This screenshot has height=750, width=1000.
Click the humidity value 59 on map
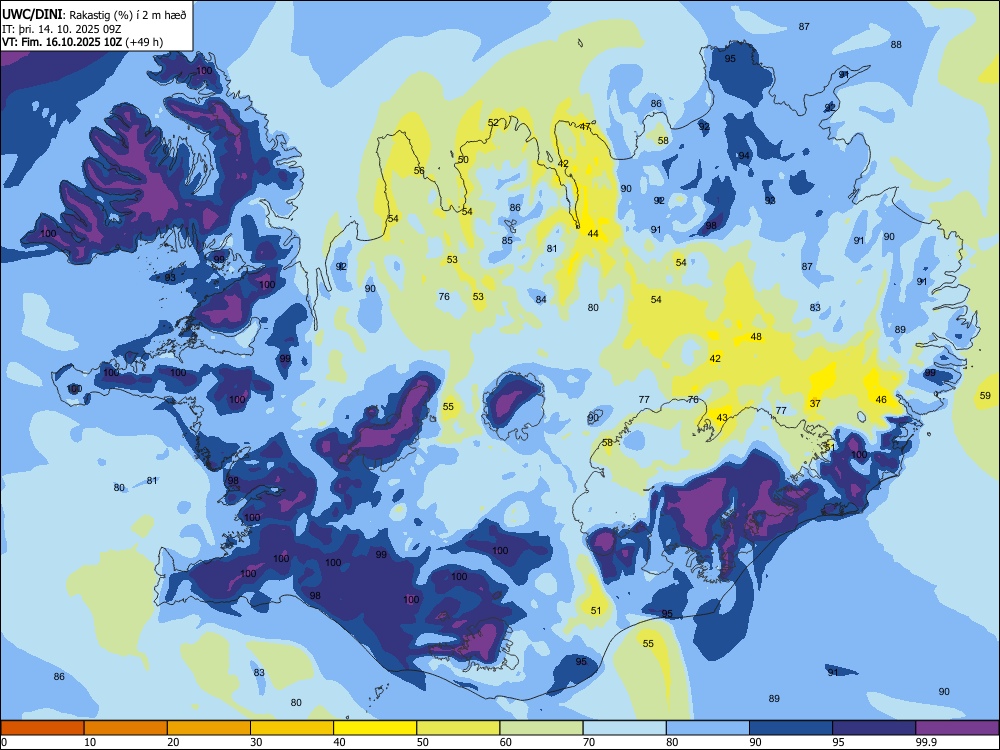[x=985, y=396]
